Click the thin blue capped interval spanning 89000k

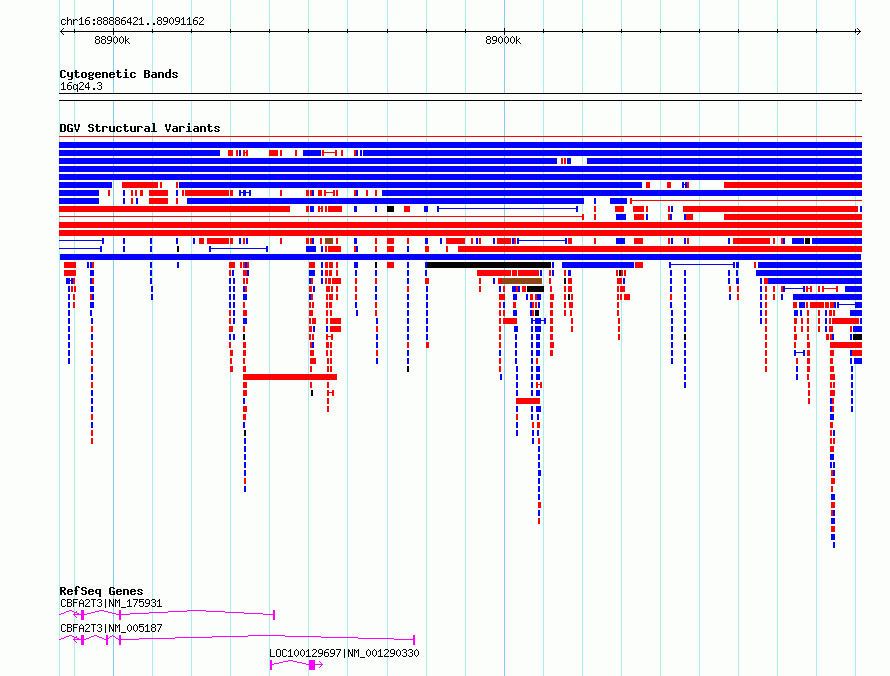coord(507,209)
